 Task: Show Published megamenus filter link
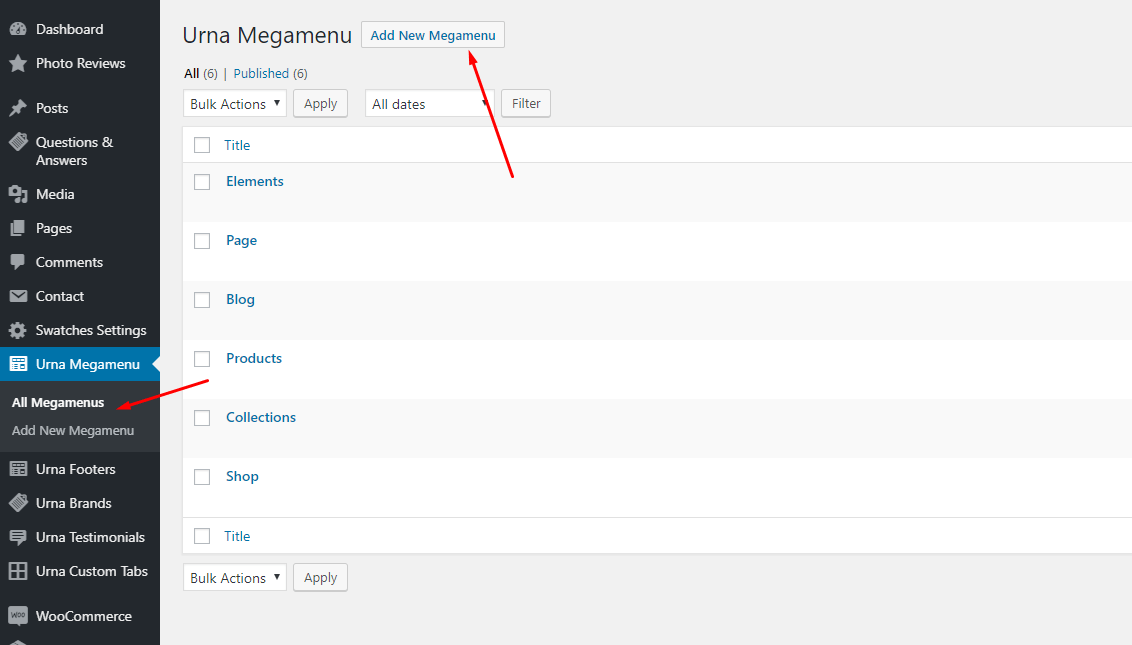261,74
